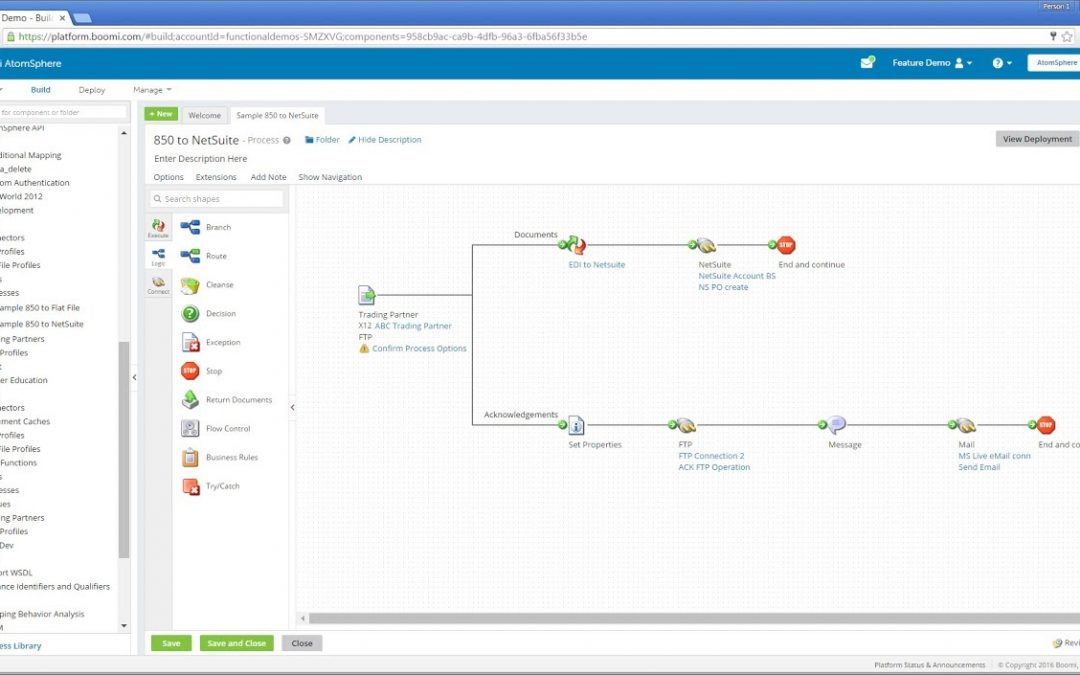Select the Exception shape icon
This screenshot has height=675, width=1080.
190,342
